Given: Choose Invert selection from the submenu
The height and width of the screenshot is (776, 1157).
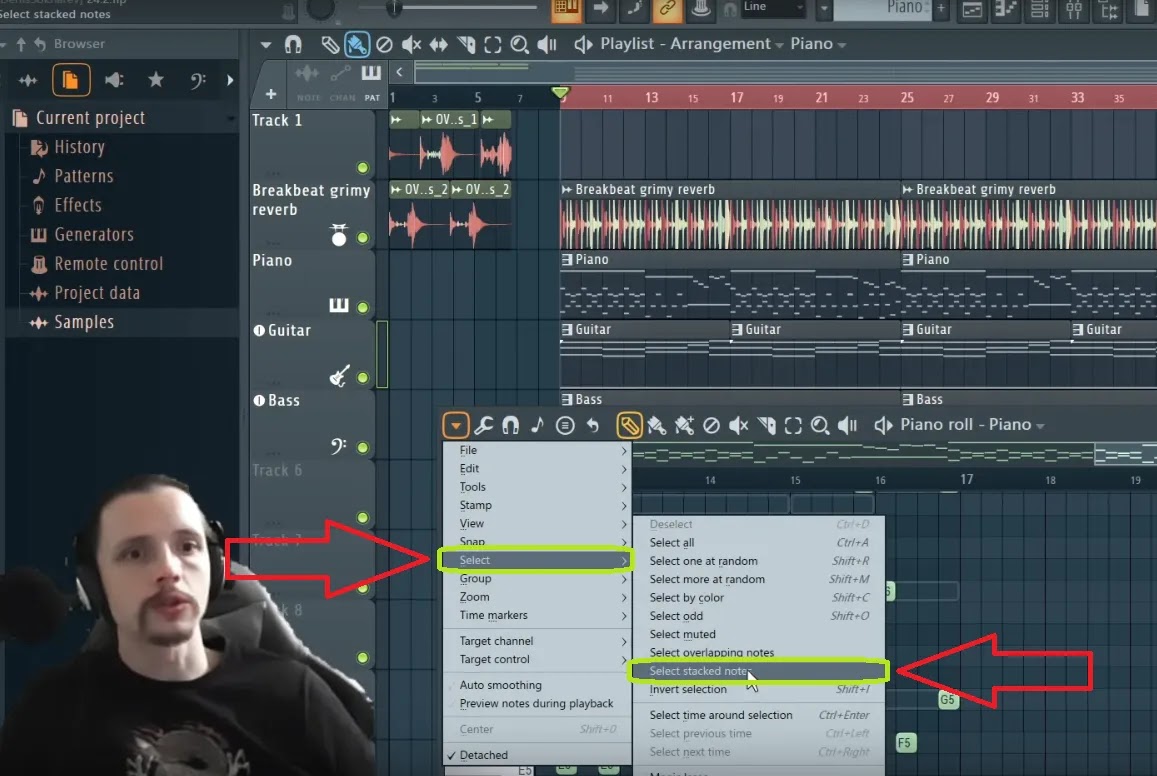Looking at the screenshot, I should (759, 689).
